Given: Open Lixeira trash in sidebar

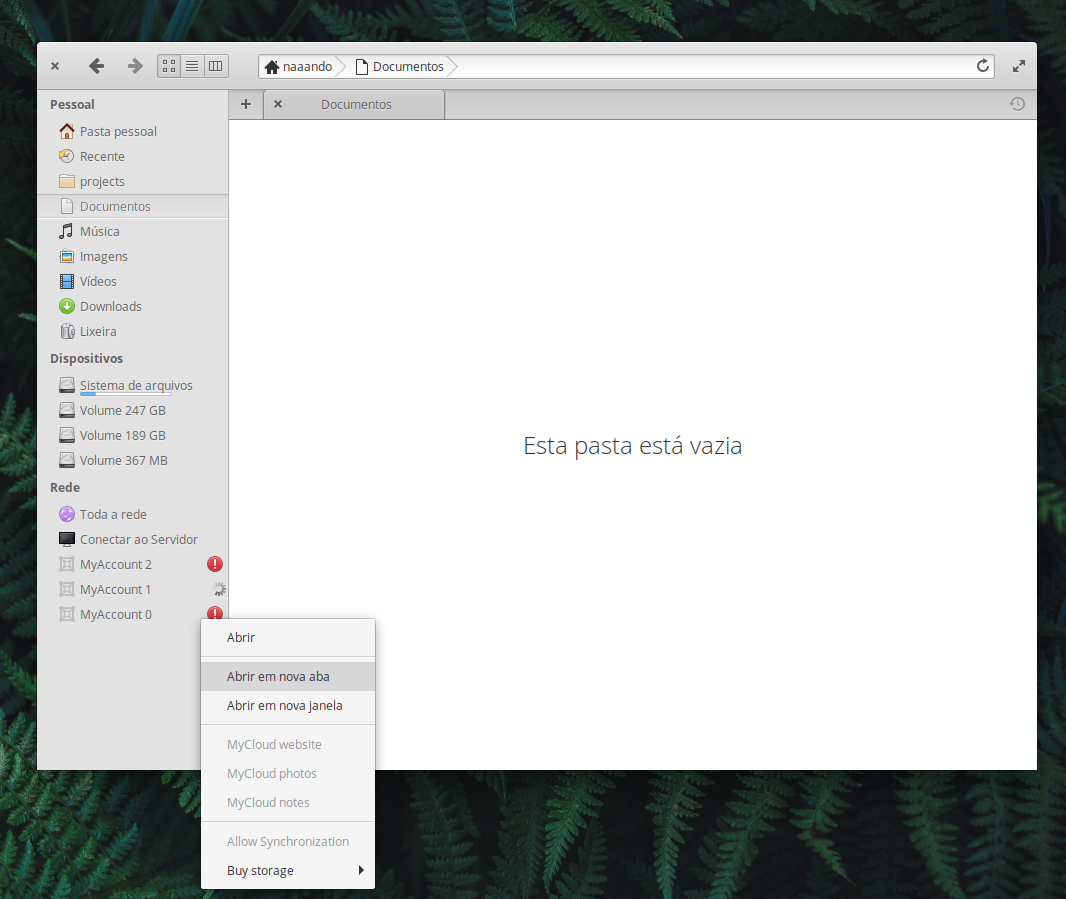Looking at the screenshot, I should [x=133, y=332].
